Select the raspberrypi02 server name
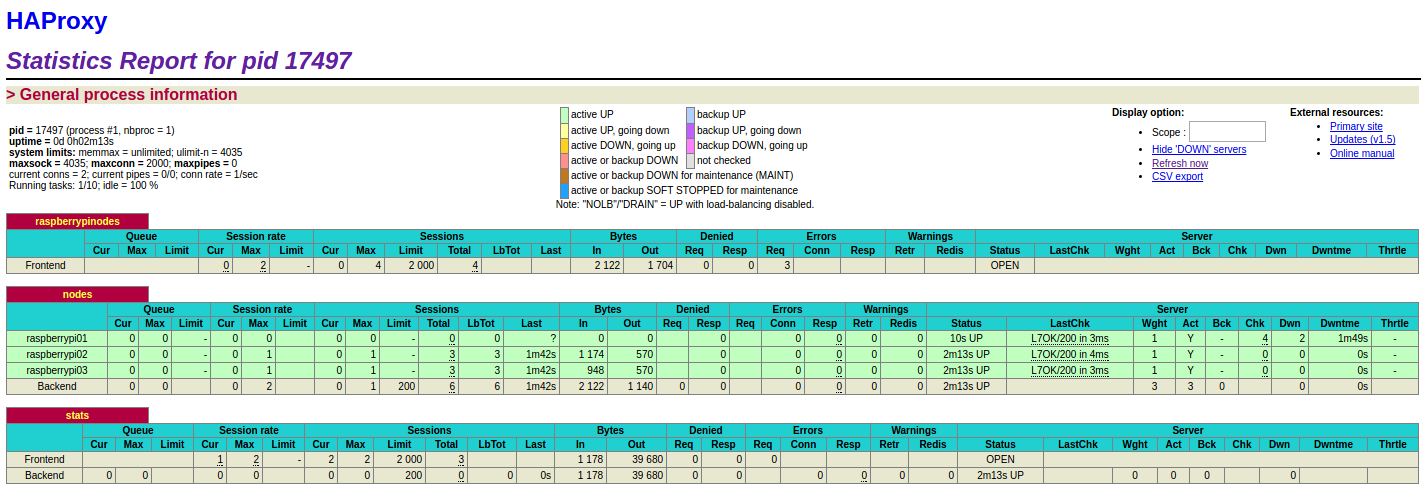The height and width of the screenshot is (491, 1421). coord(57,354)
